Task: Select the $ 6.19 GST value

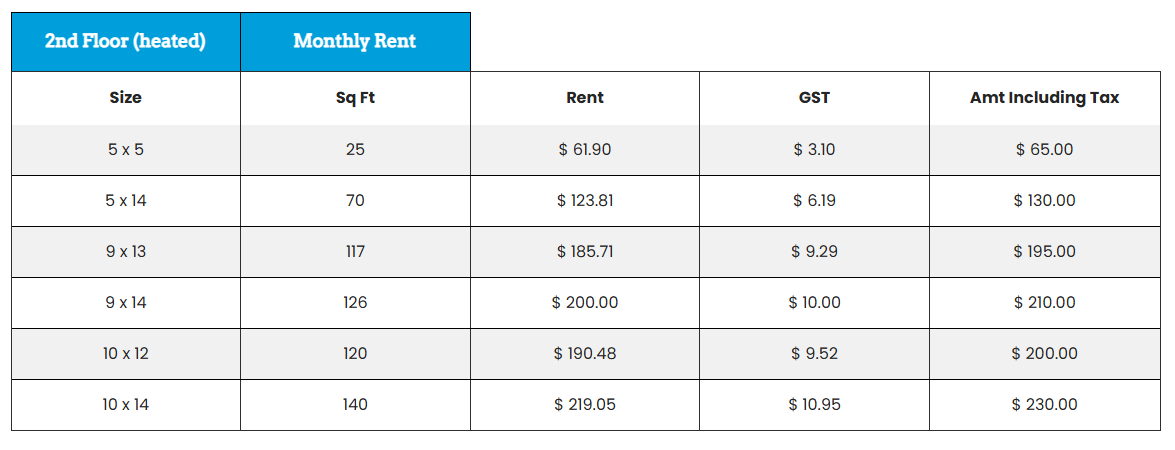Action: (x=814, y=201)
